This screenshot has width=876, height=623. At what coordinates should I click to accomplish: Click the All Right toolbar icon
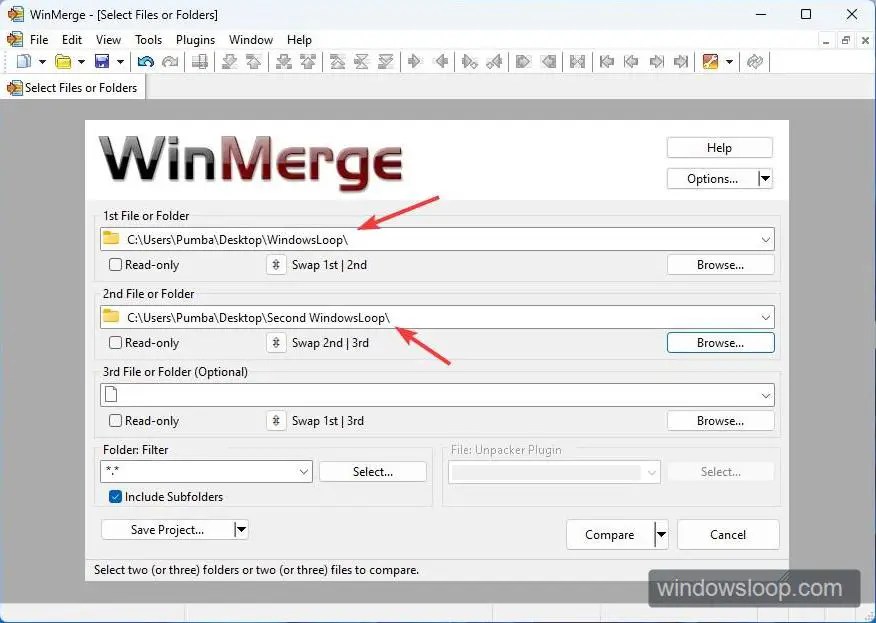tap(523, 61)
